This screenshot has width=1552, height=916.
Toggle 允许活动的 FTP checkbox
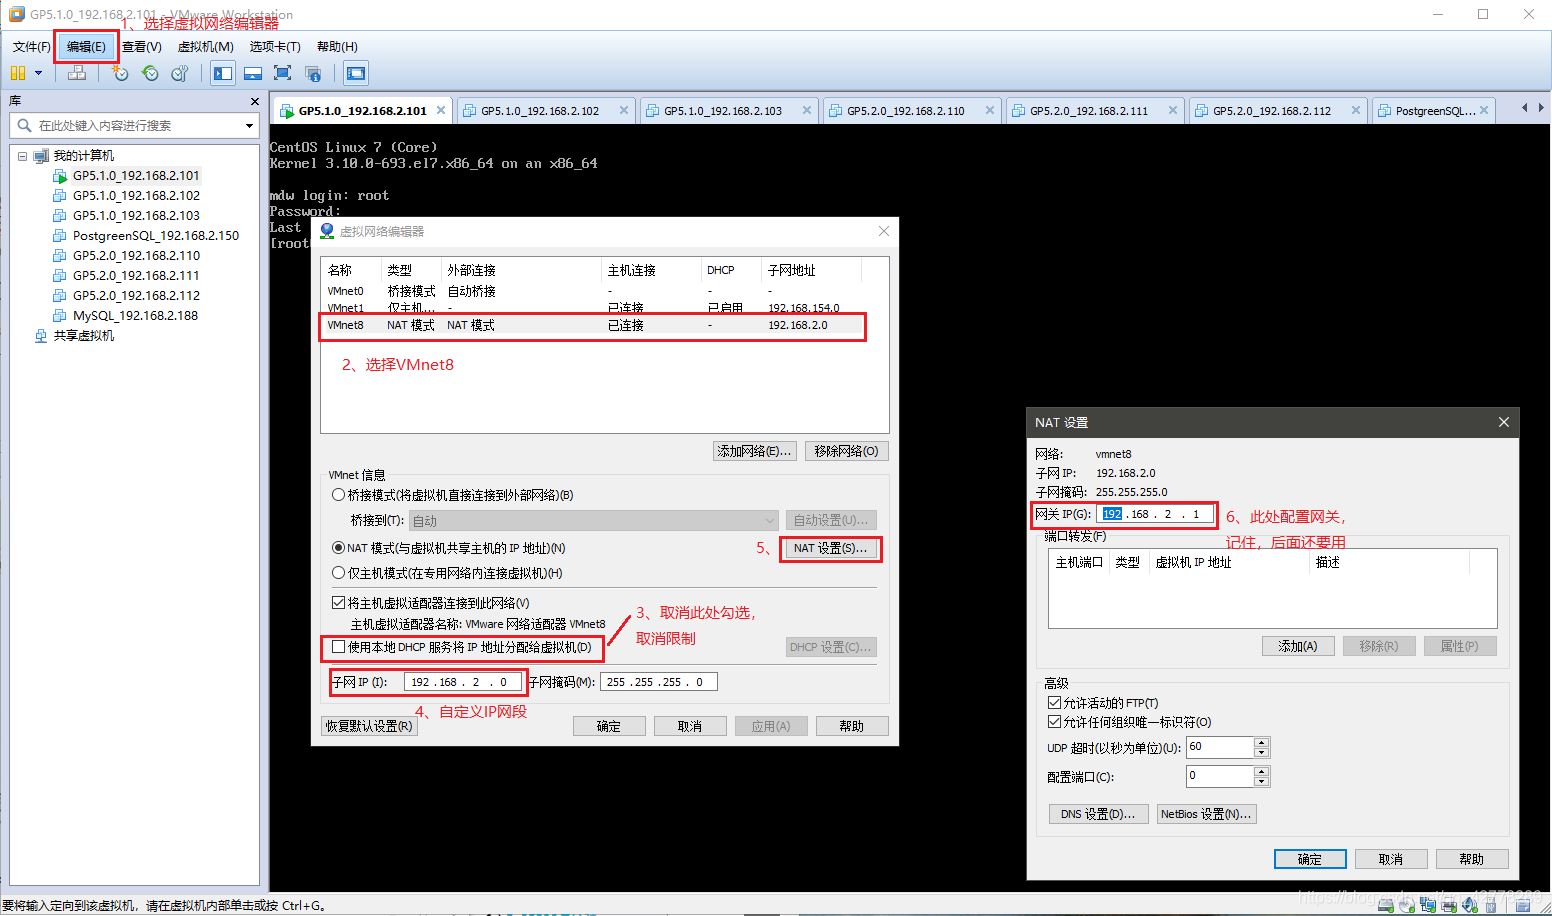(1054, 703)
